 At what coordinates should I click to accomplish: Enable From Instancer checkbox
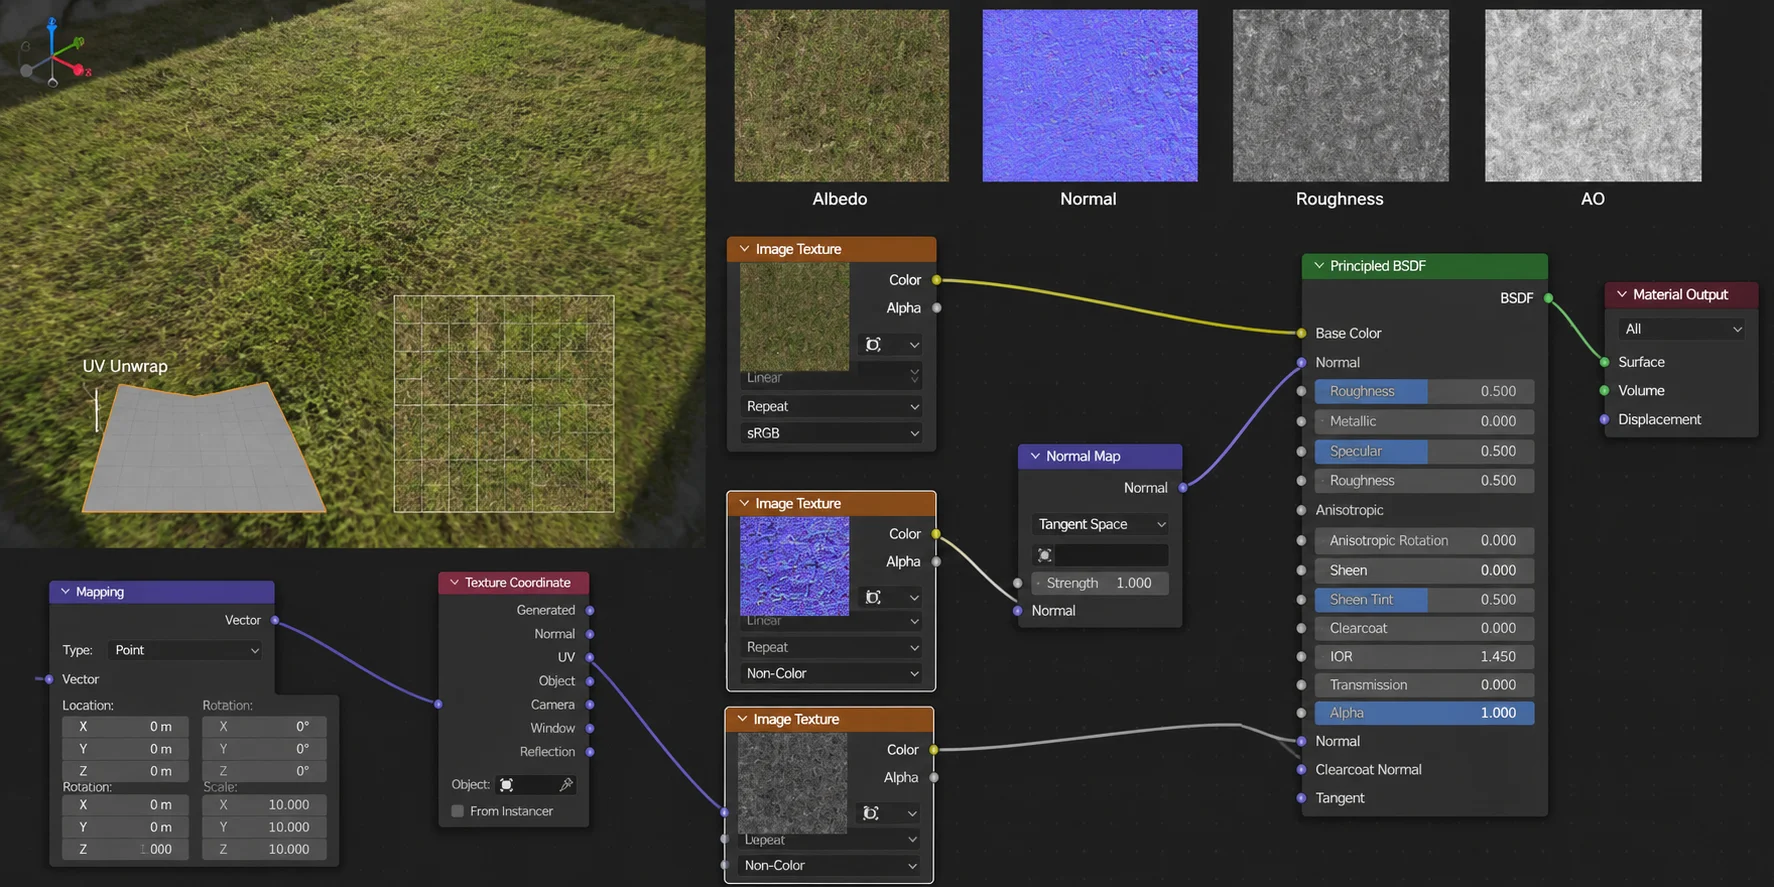[457, 811]
